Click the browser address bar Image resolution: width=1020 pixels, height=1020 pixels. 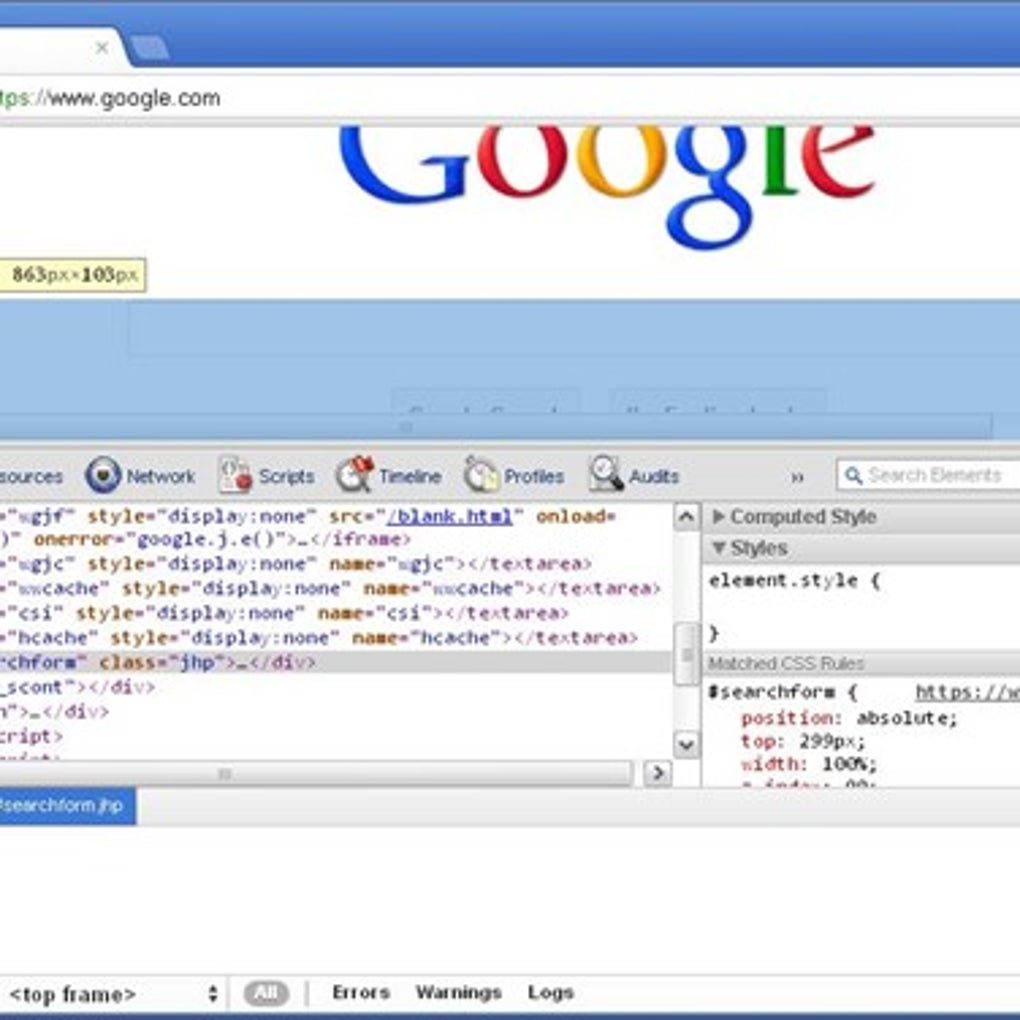[510, 98]
